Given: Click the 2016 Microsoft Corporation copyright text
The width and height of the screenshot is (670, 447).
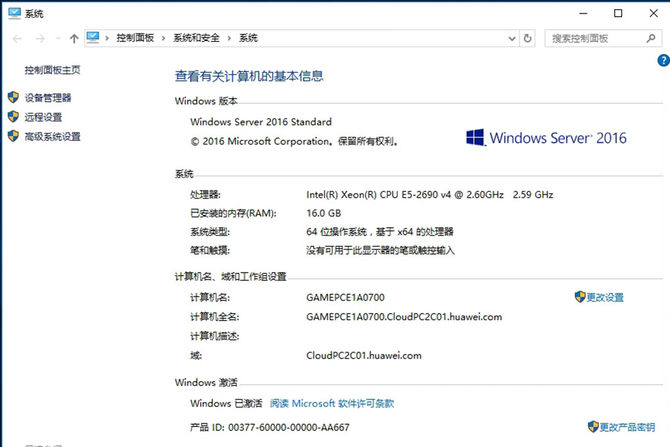Looking at the screenshot, I should (x=294, y=141).
